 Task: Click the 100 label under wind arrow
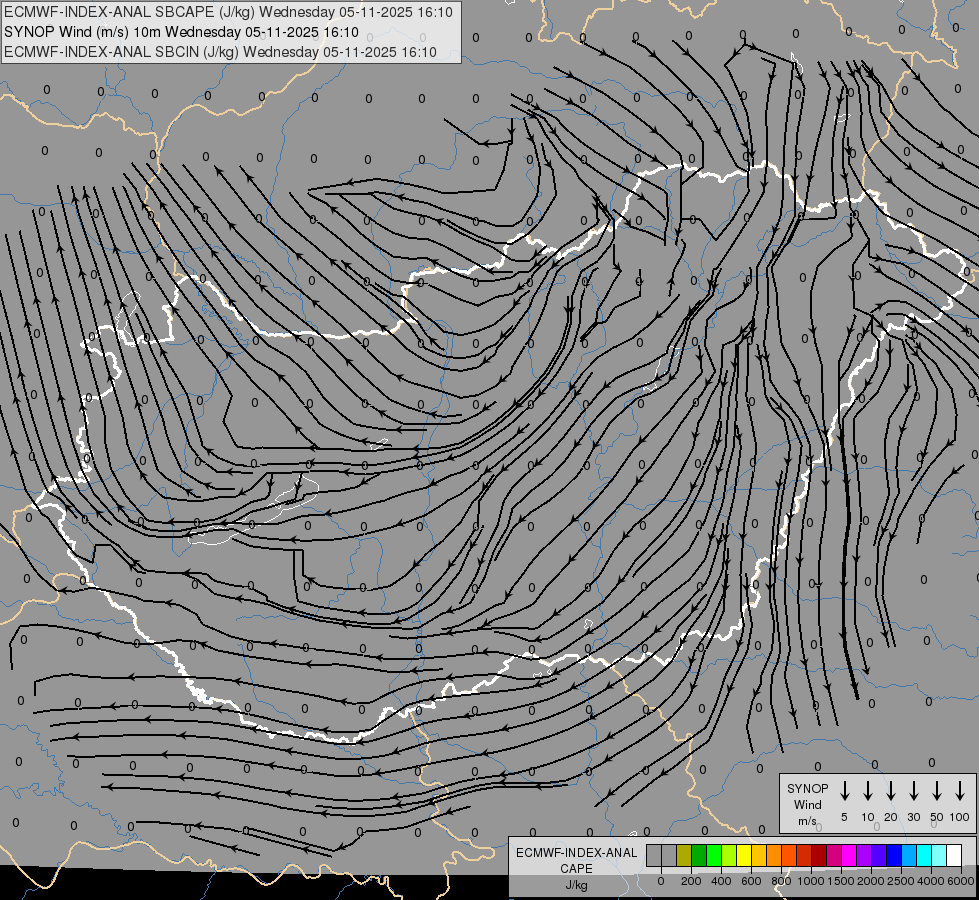click(960, 817)
